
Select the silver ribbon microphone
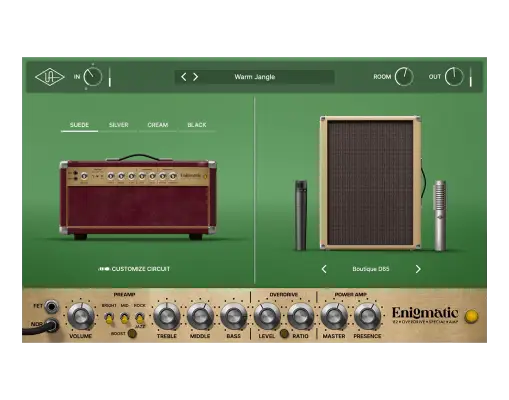point(440,216)
